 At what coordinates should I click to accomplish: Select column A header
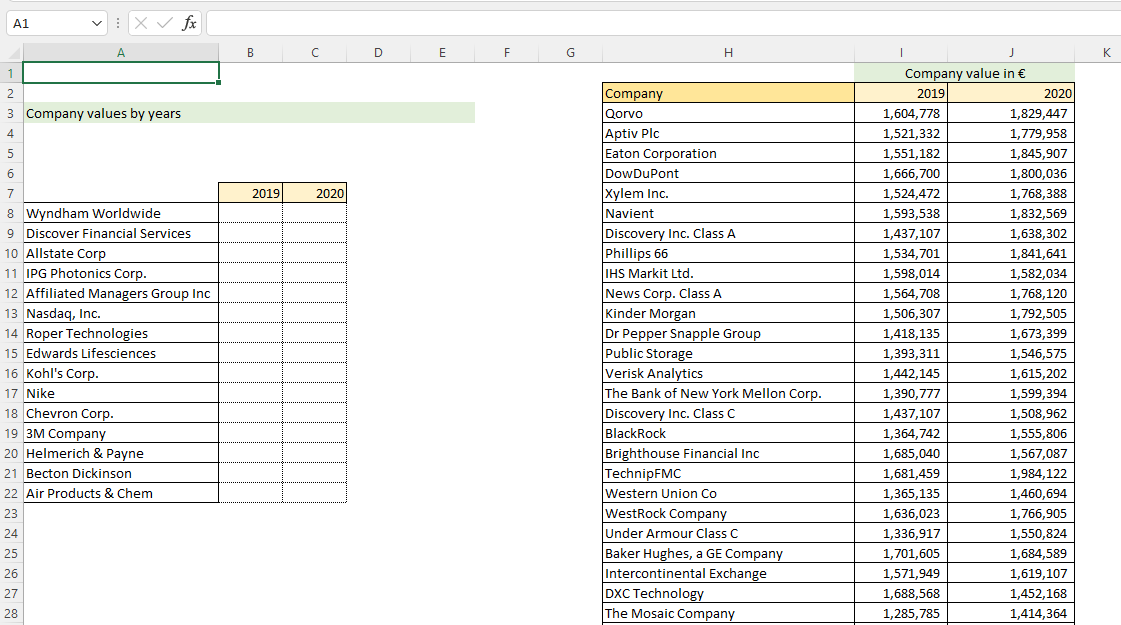click(121, 53)
